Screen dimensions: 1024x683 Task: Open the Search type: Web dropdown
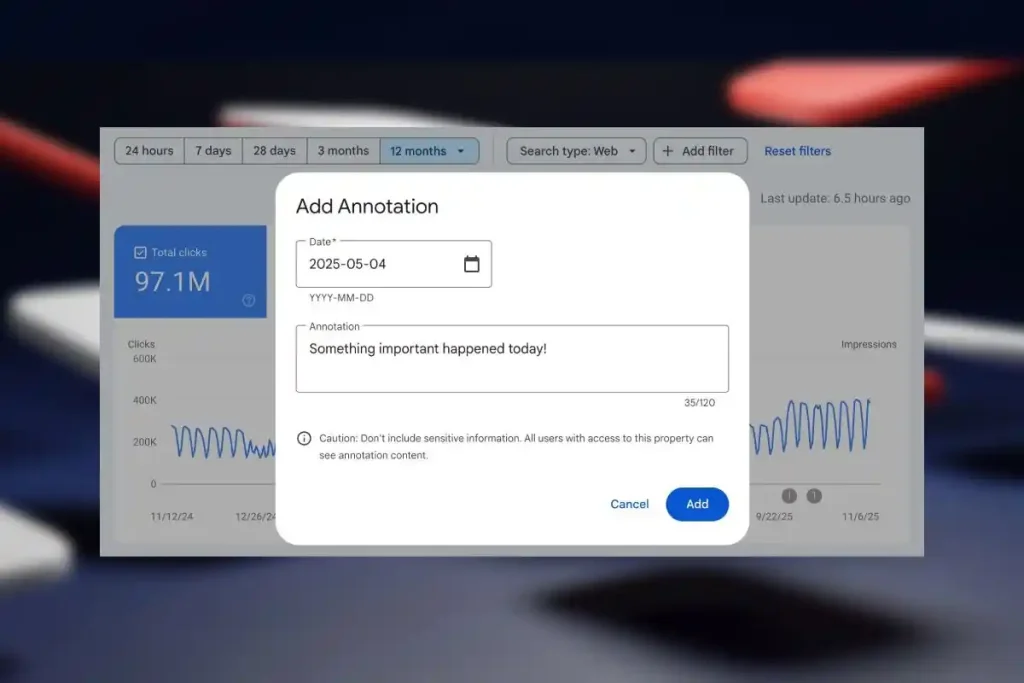577,151
